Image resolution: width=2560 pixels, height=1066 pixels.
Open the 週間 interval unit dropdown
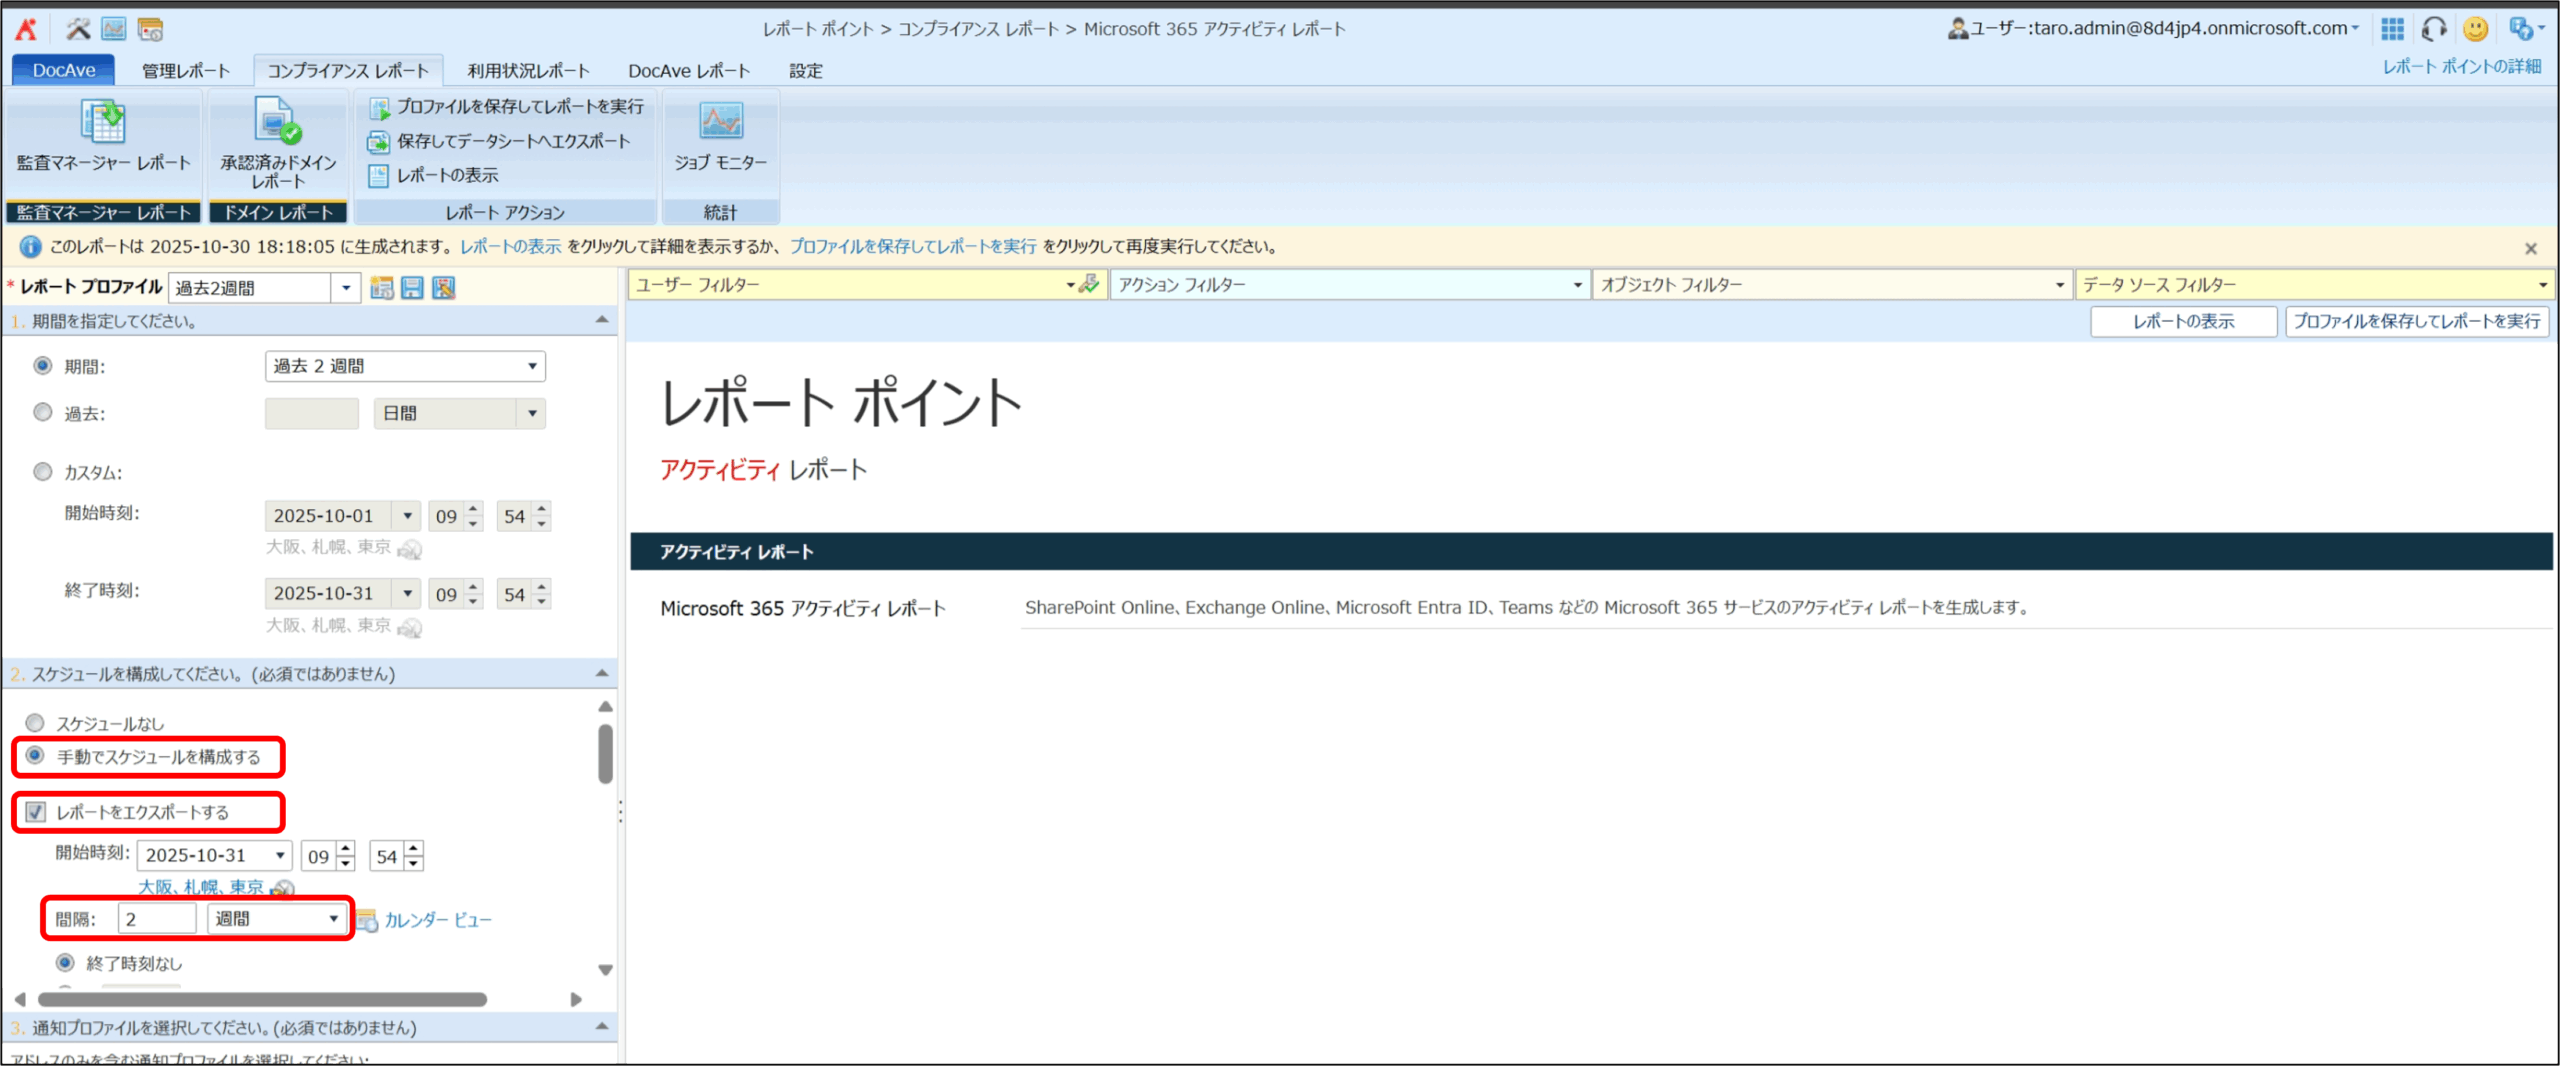[277, 918]
